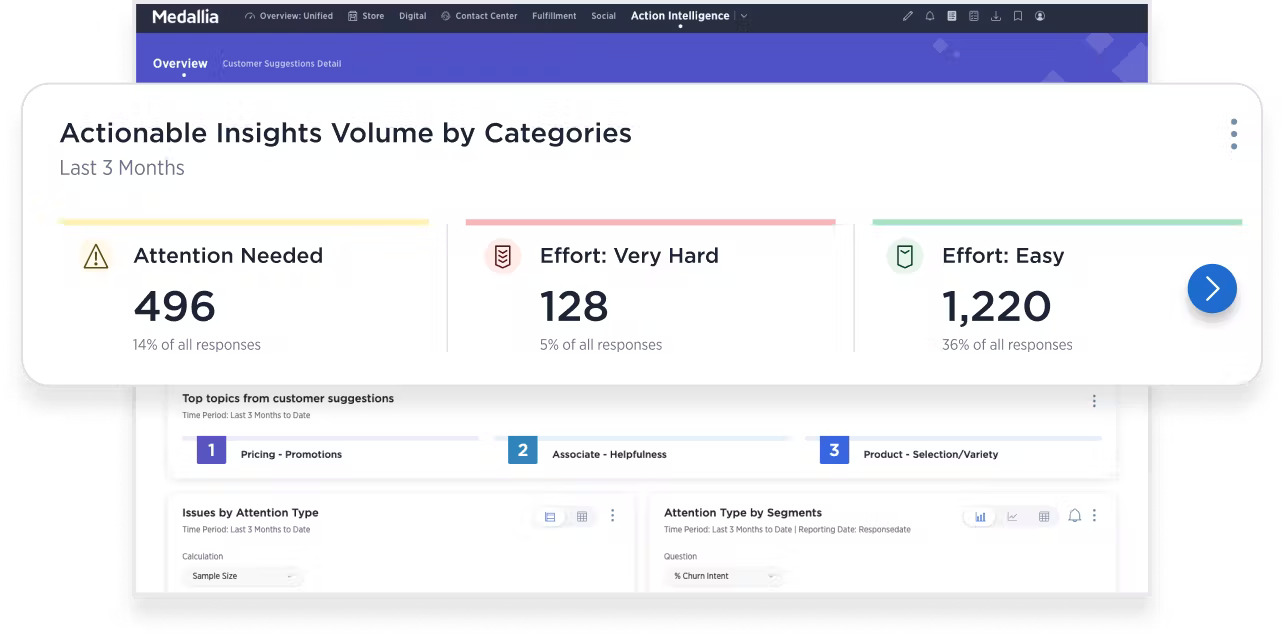Open the kebab menu on Actionable Insights card
Screen dimensions: 1282x637
1233,134
